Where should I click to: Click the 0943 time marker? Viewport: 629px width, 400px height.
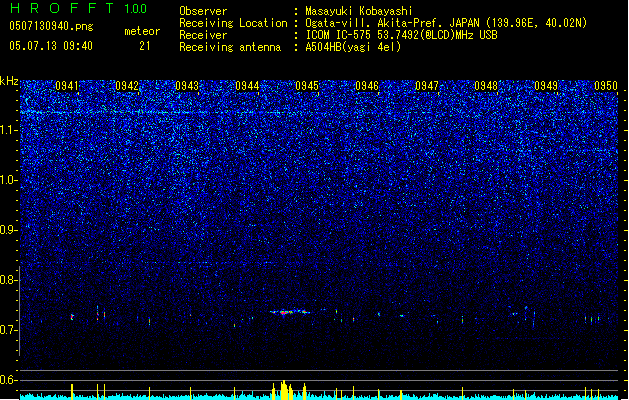pos(187,86)
